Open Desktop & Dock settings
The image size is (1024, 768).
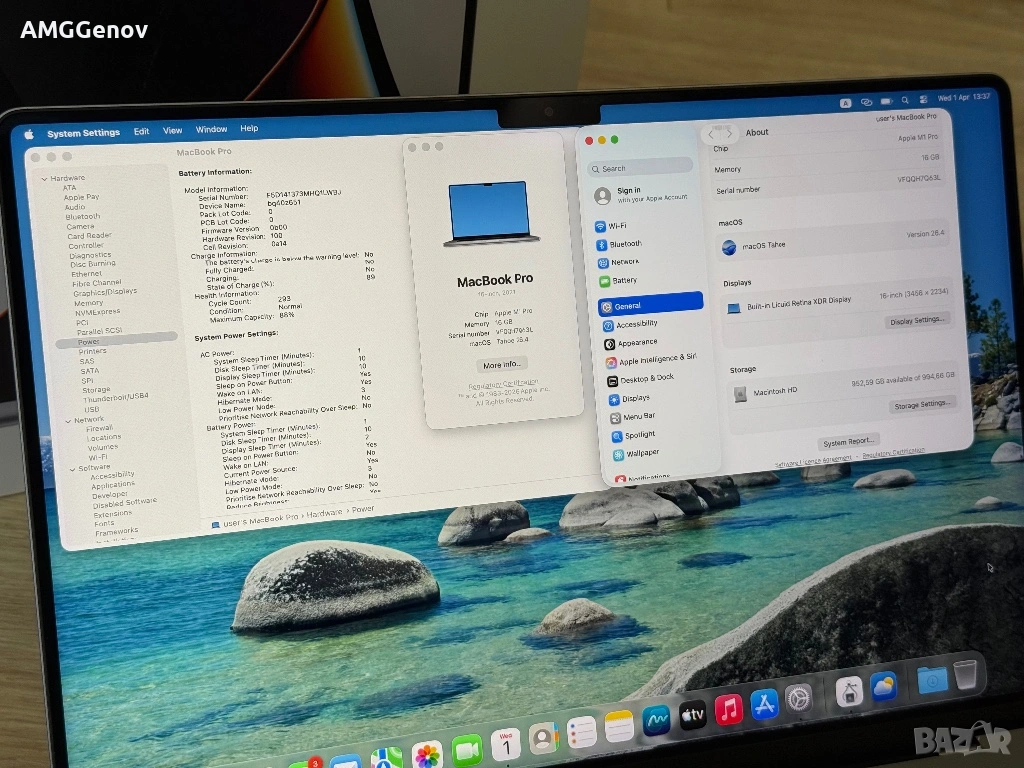[x=646, y=379]
